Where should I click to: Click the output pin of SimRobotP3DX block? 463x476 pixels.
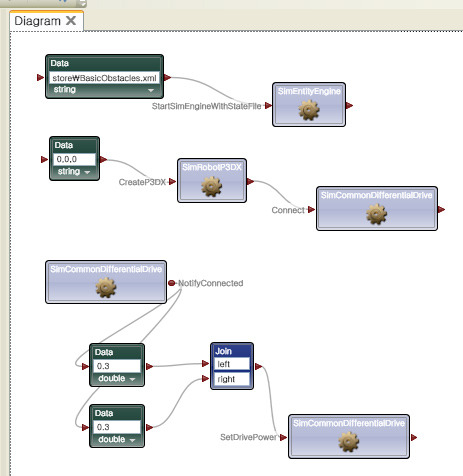pos(250,182)
